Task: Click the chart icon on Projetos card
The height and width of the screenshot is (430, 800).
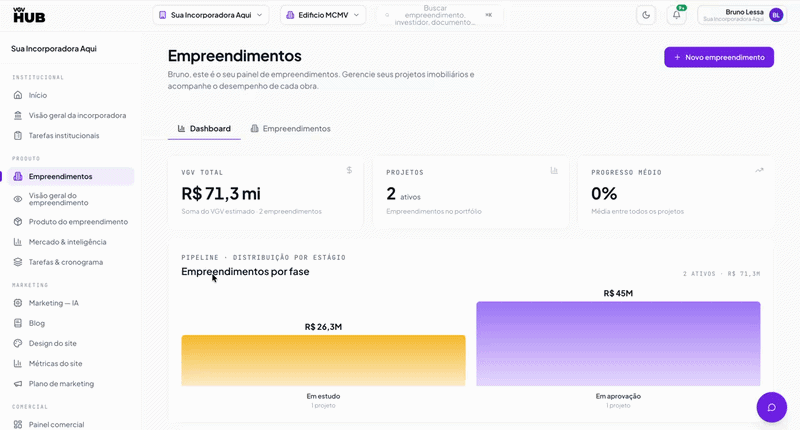Action: (554, 170)
